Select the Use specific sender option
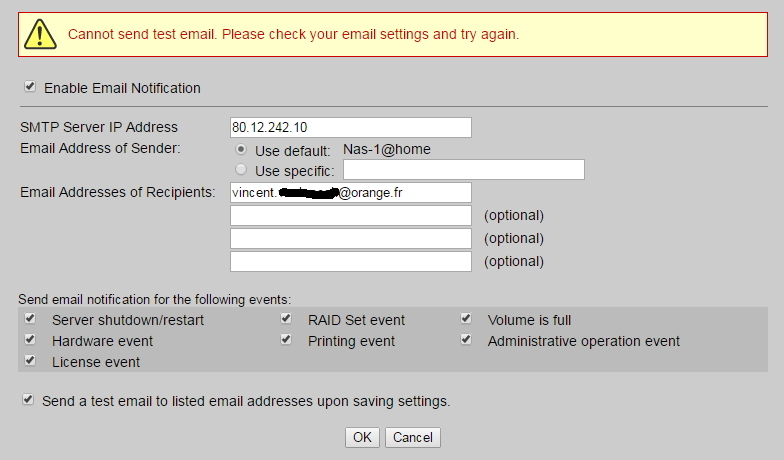Image resolution: width=784 pixels, height=460 pixels. [x=241, y=170]
